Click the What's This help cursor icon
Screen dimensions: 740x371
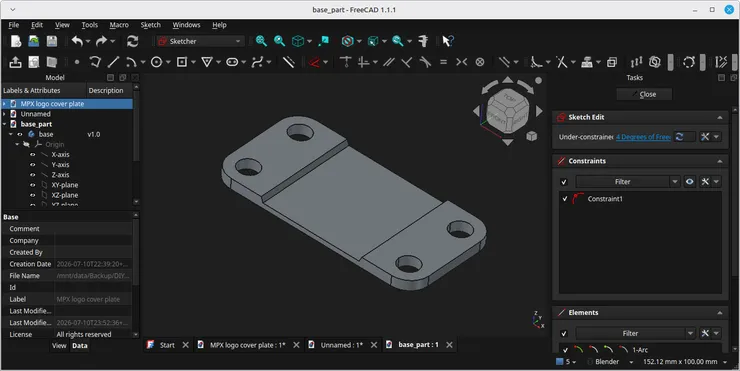[447, 41]
